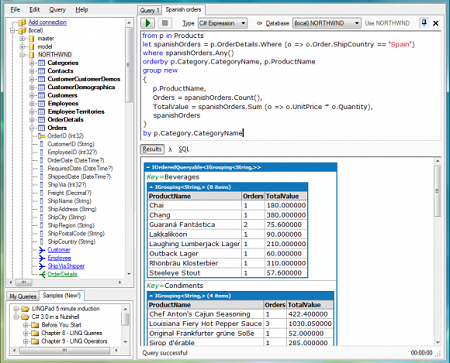Open the Help menu

[81, 10]
